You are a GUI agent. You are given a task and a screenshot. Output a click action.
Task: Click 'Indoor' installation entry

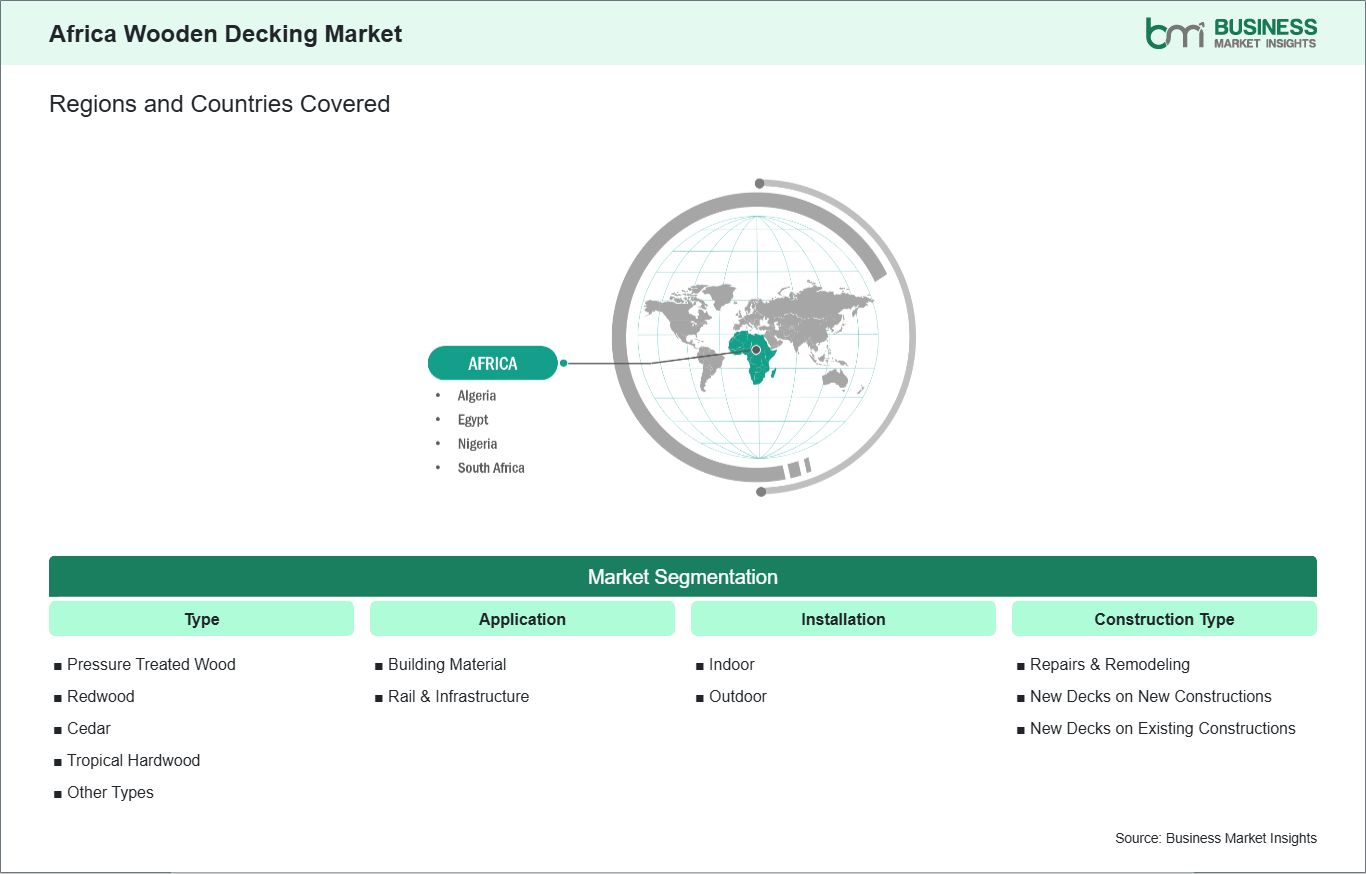pos(732,664)
